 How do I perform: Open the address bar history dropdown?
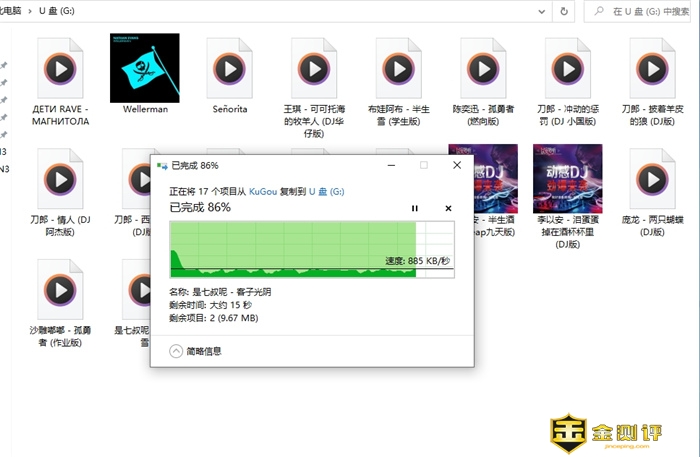[x=539, y=12]
